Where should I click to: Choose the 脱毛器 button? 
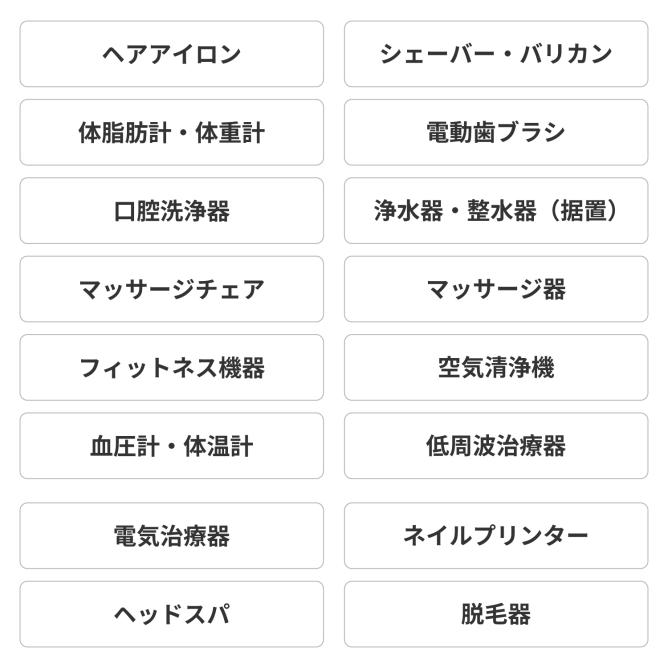tap(495, 614)
